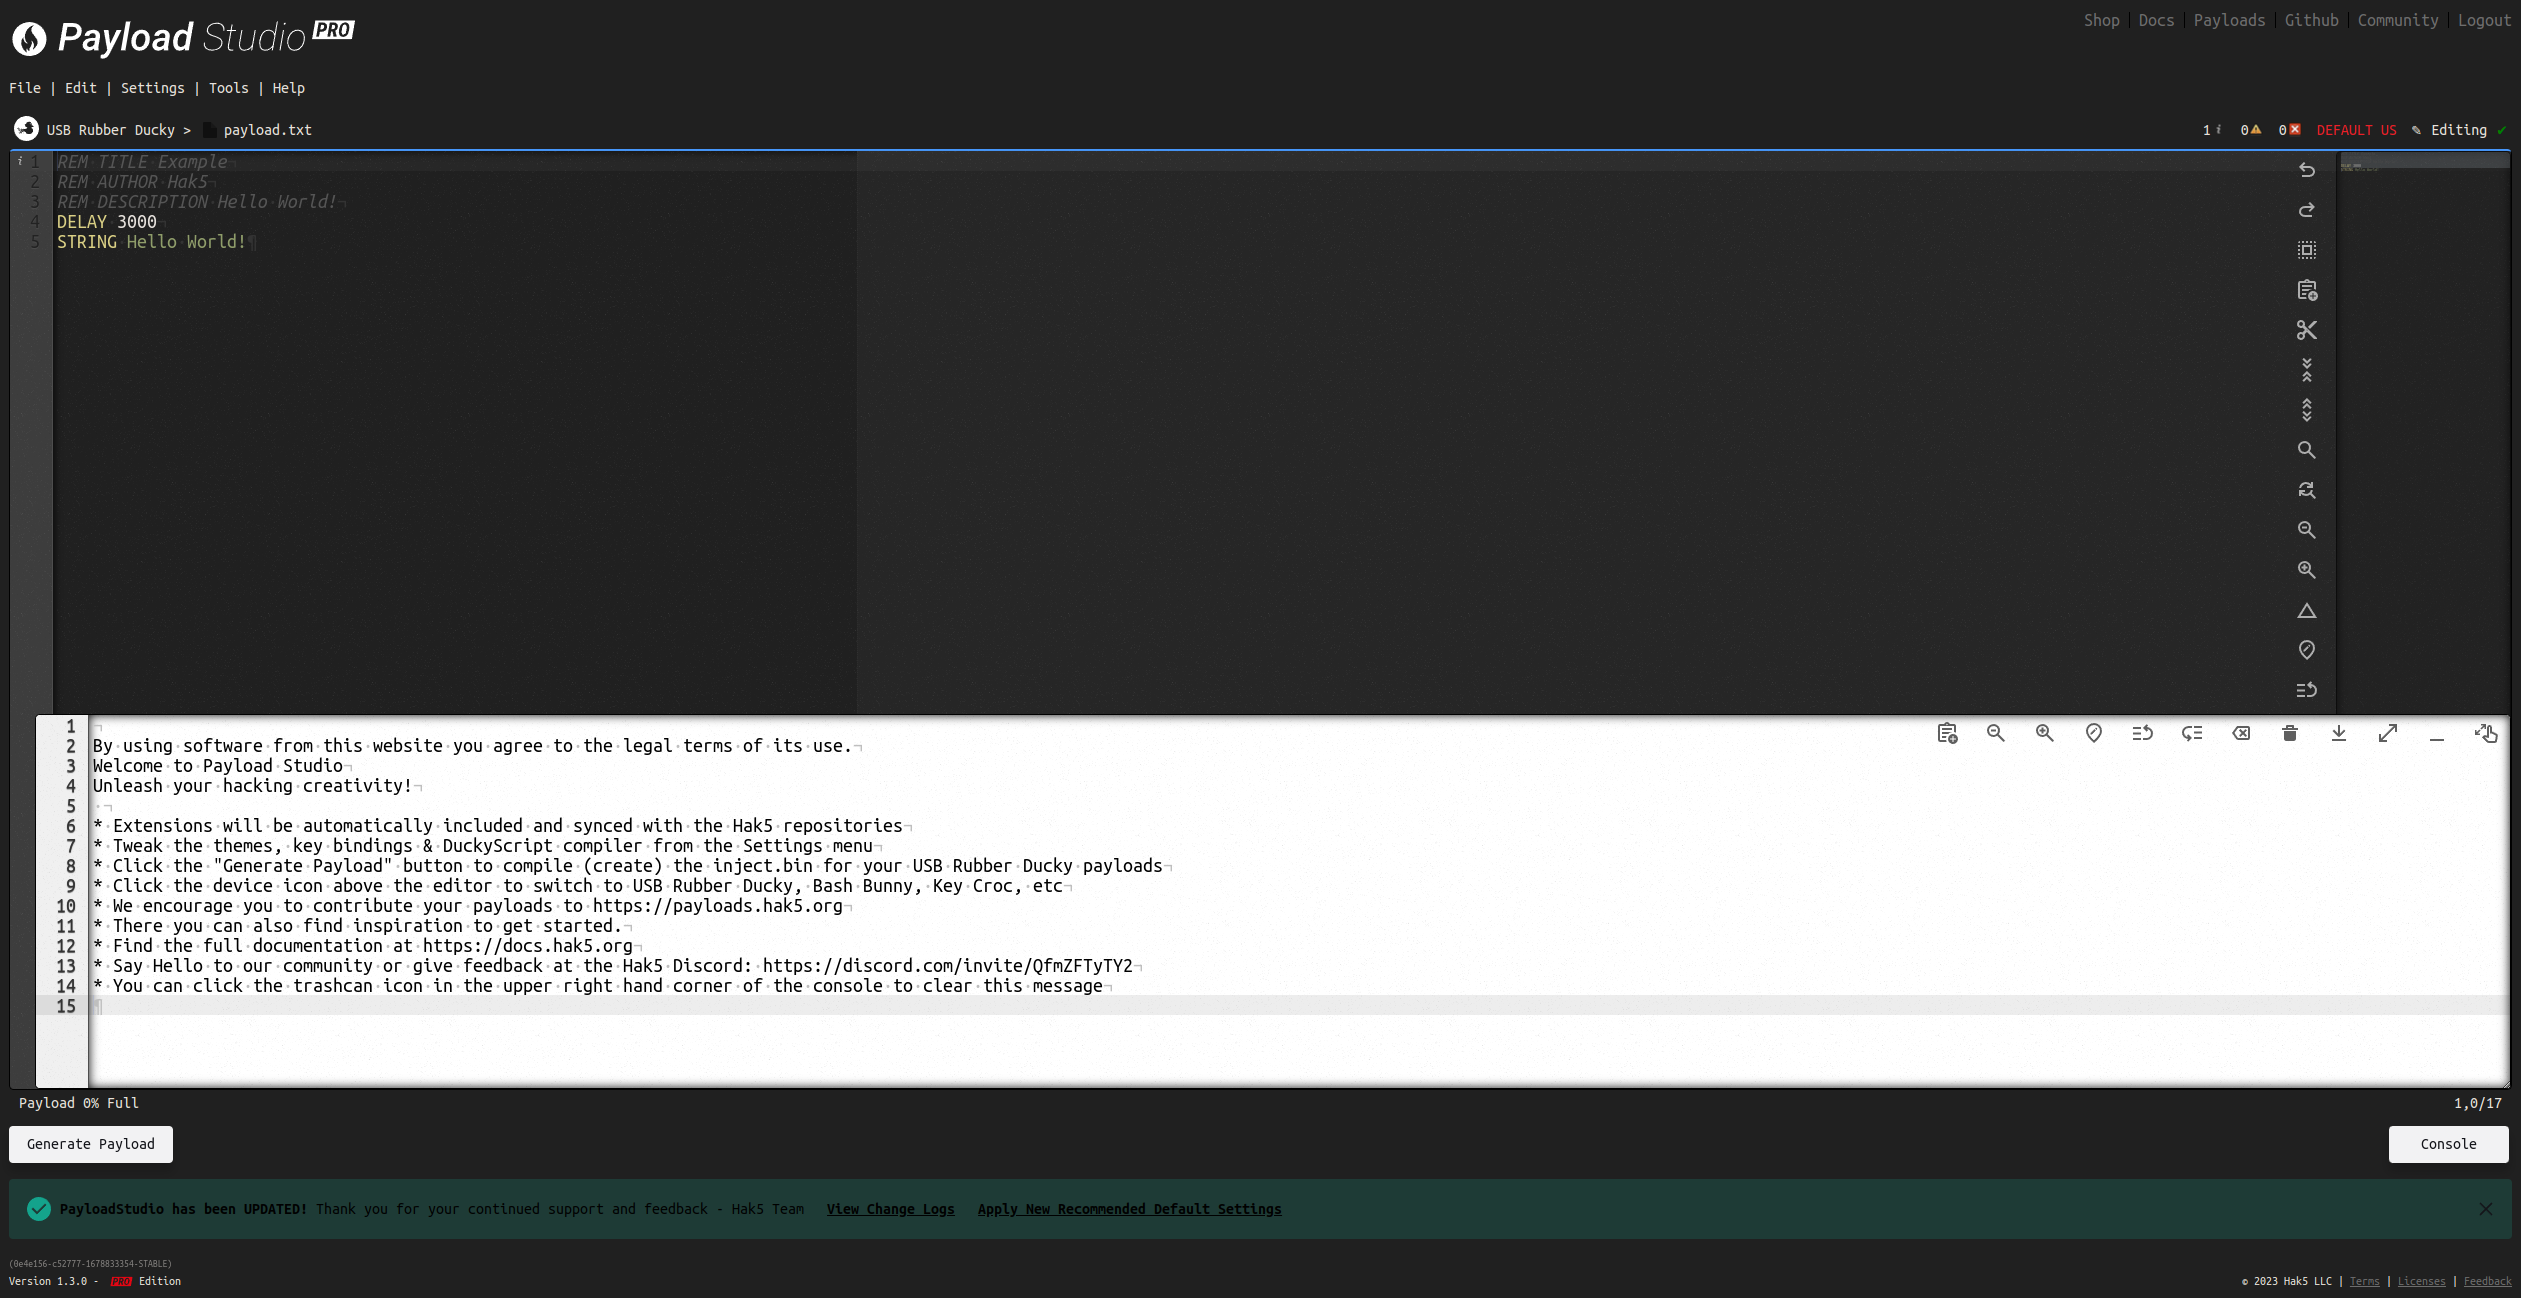Image resolution: width=2521 pixels, height=1298 pixels.
Task: Click Apply New Recommended Default Settings
Action: [1129, 1209]
